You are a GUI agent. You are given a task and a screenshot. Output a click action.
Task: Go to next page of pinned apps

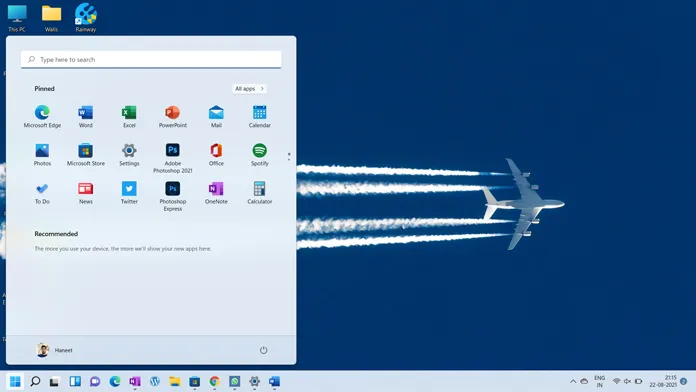tap(289, 159)
